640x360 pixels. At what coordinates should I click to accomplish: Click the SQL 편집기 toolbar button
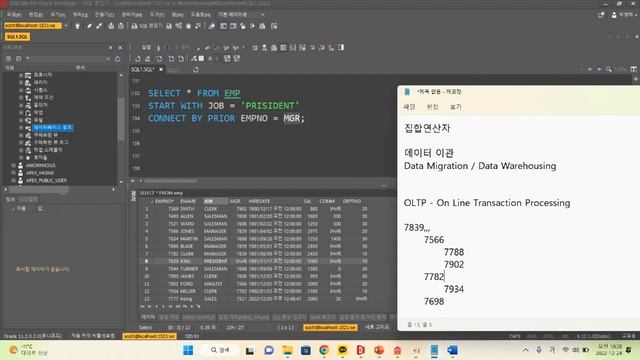point(147,26)
